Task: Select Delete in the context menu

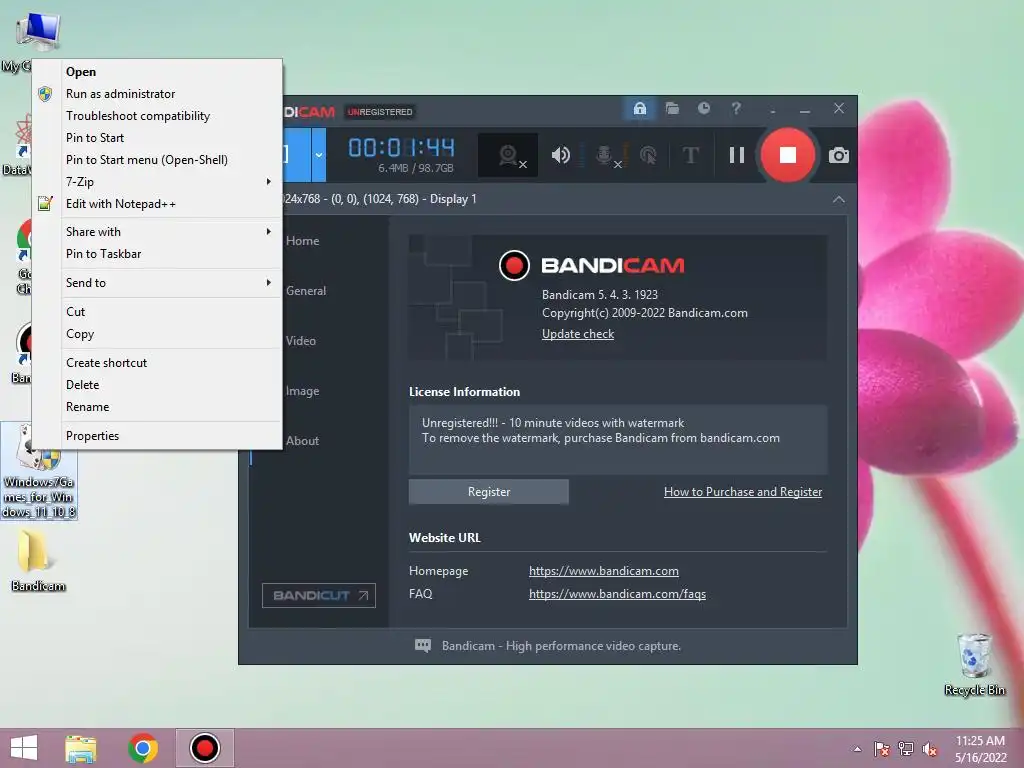Action: (157, 385)
